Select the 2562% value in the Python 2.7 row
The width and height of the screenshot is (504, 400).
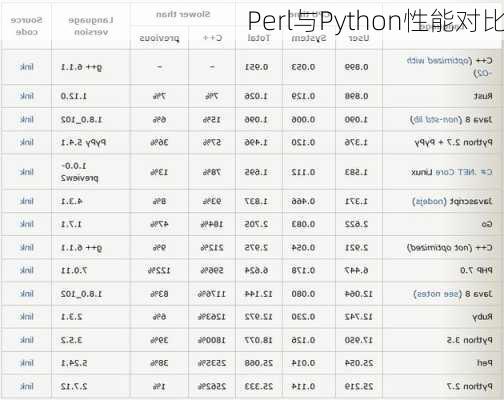click(x=212, y=386)
